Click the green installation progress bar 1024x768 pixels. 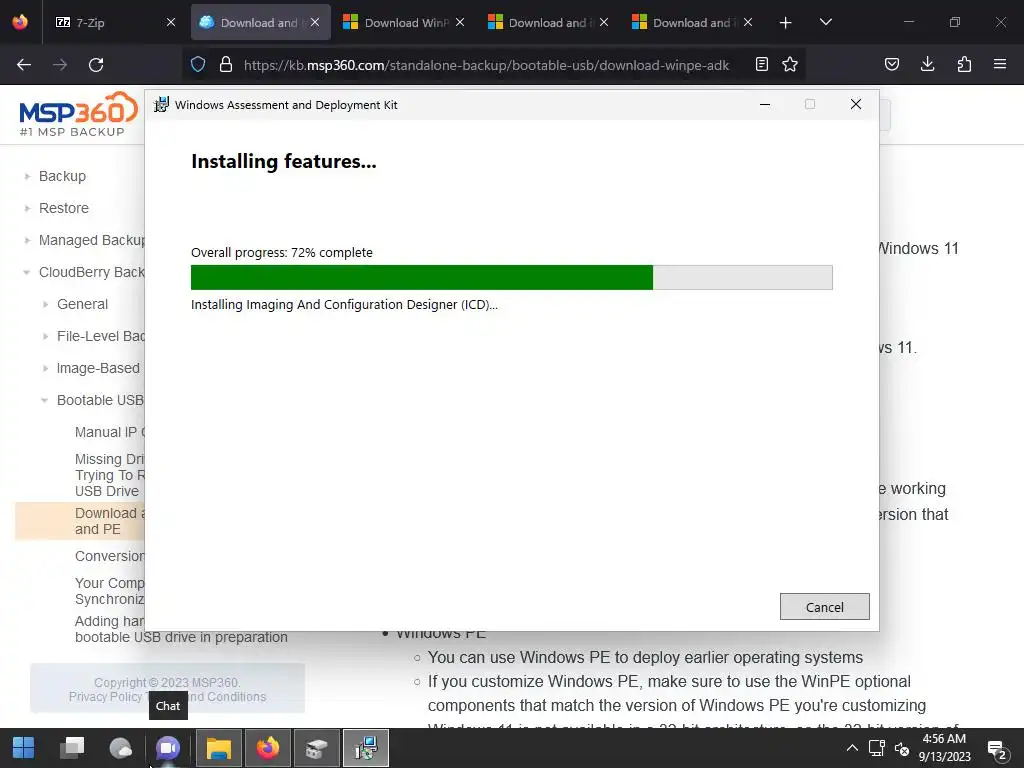[421, 277]
